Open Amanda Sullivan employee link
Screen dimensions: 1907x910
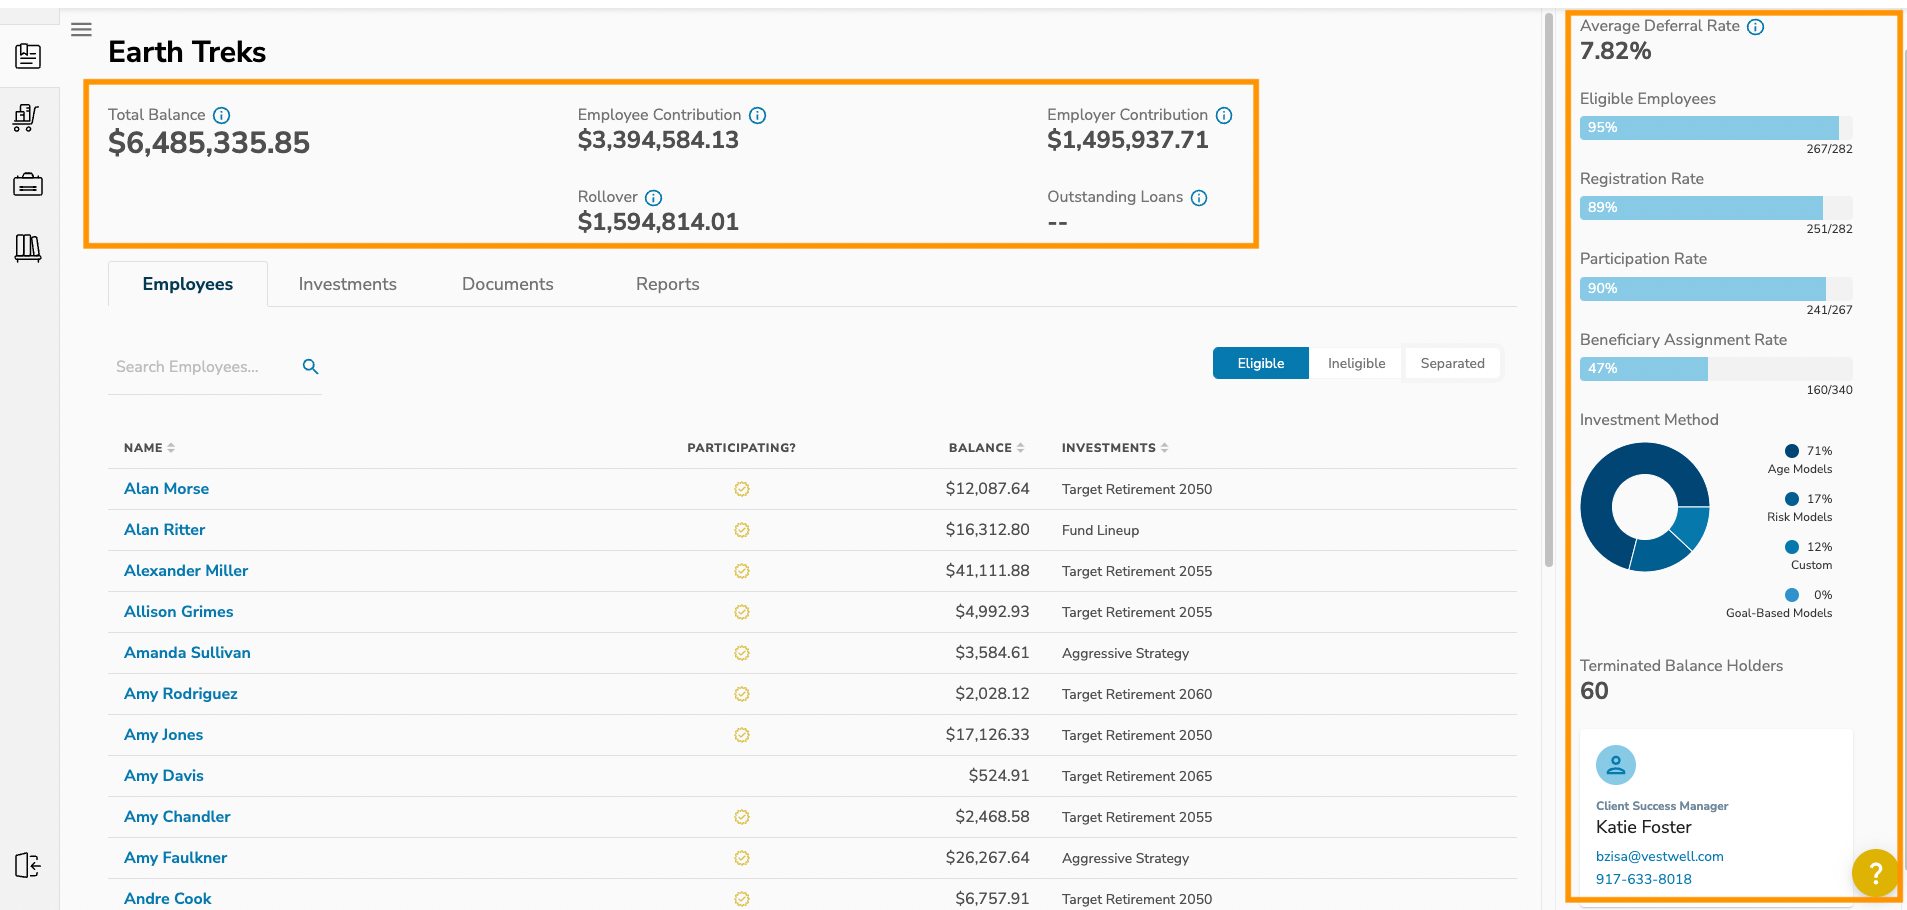(187, 653)
